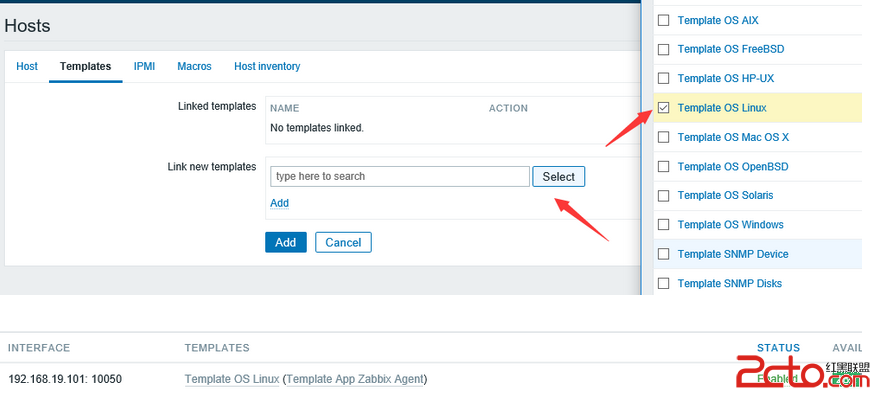Check the Template OS Mac OS X box
The height and width of the screenshot is (398, 873).
tap(663, 137)
